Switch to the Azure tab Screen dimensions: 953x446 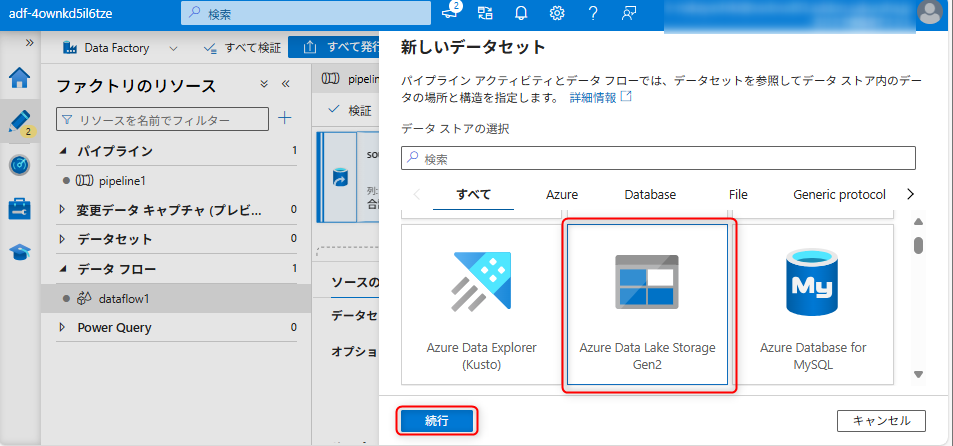562,195
